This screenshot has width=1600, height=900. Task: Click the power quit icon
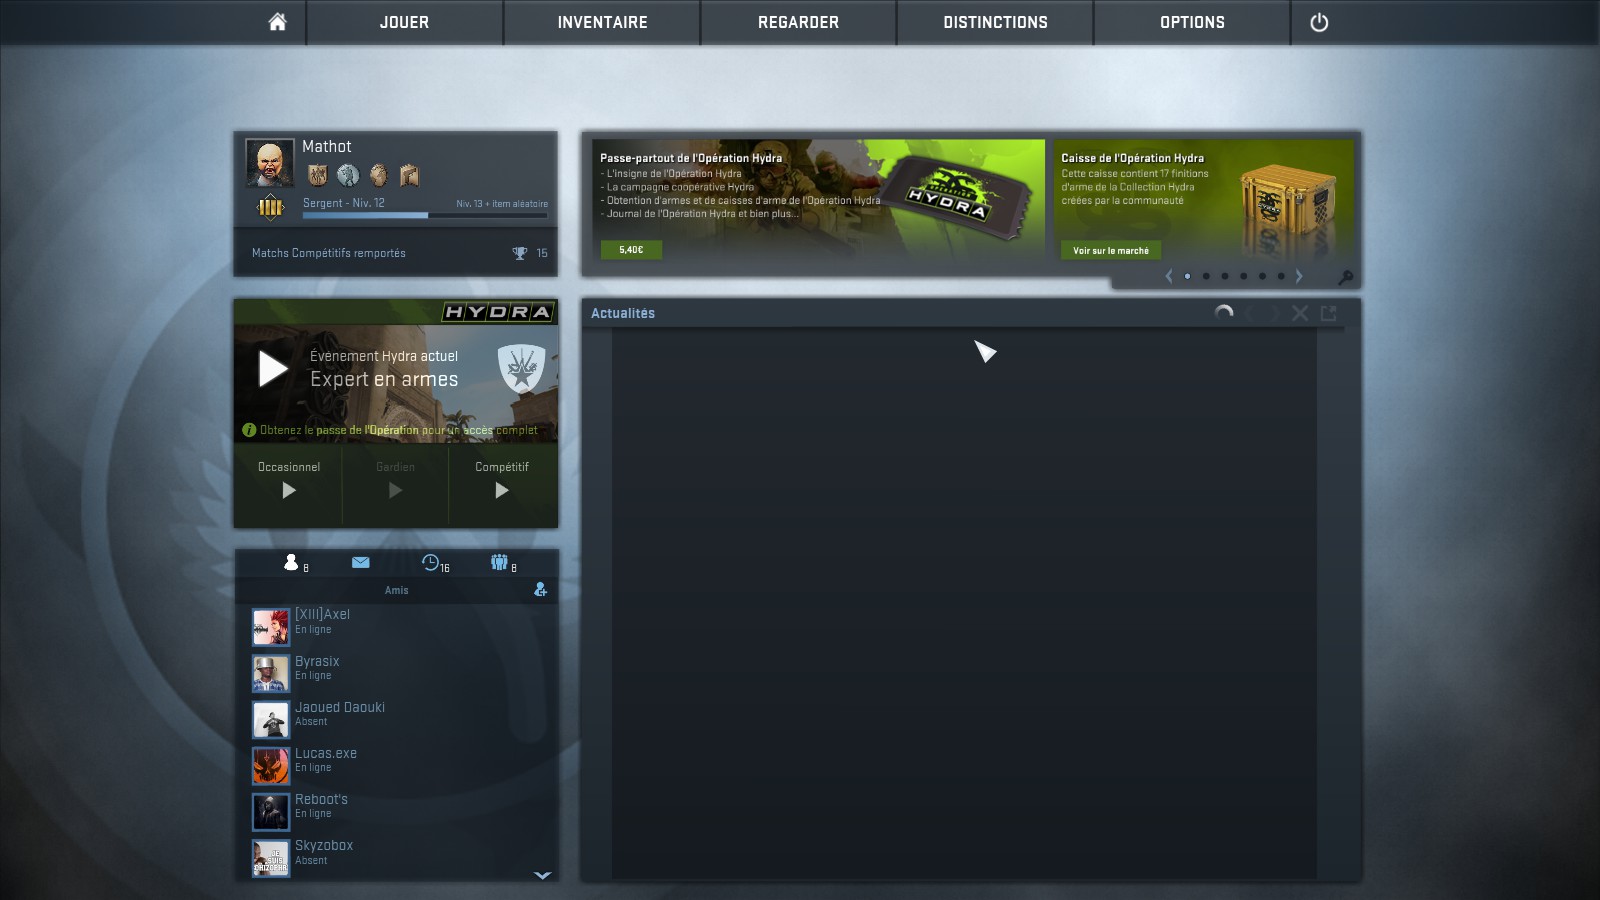(x=1319, y=22)
